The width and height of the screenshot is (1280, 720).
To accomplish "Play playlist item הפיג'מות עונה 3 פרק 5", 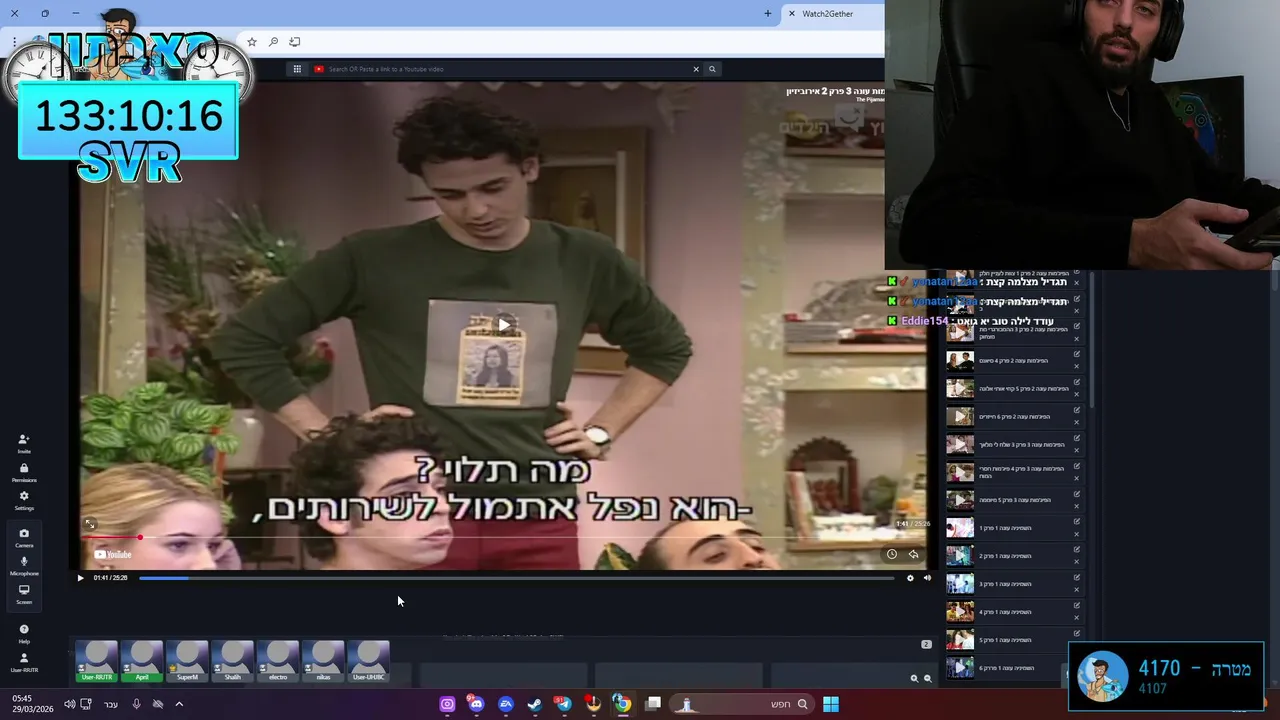I will click(960, 500).
